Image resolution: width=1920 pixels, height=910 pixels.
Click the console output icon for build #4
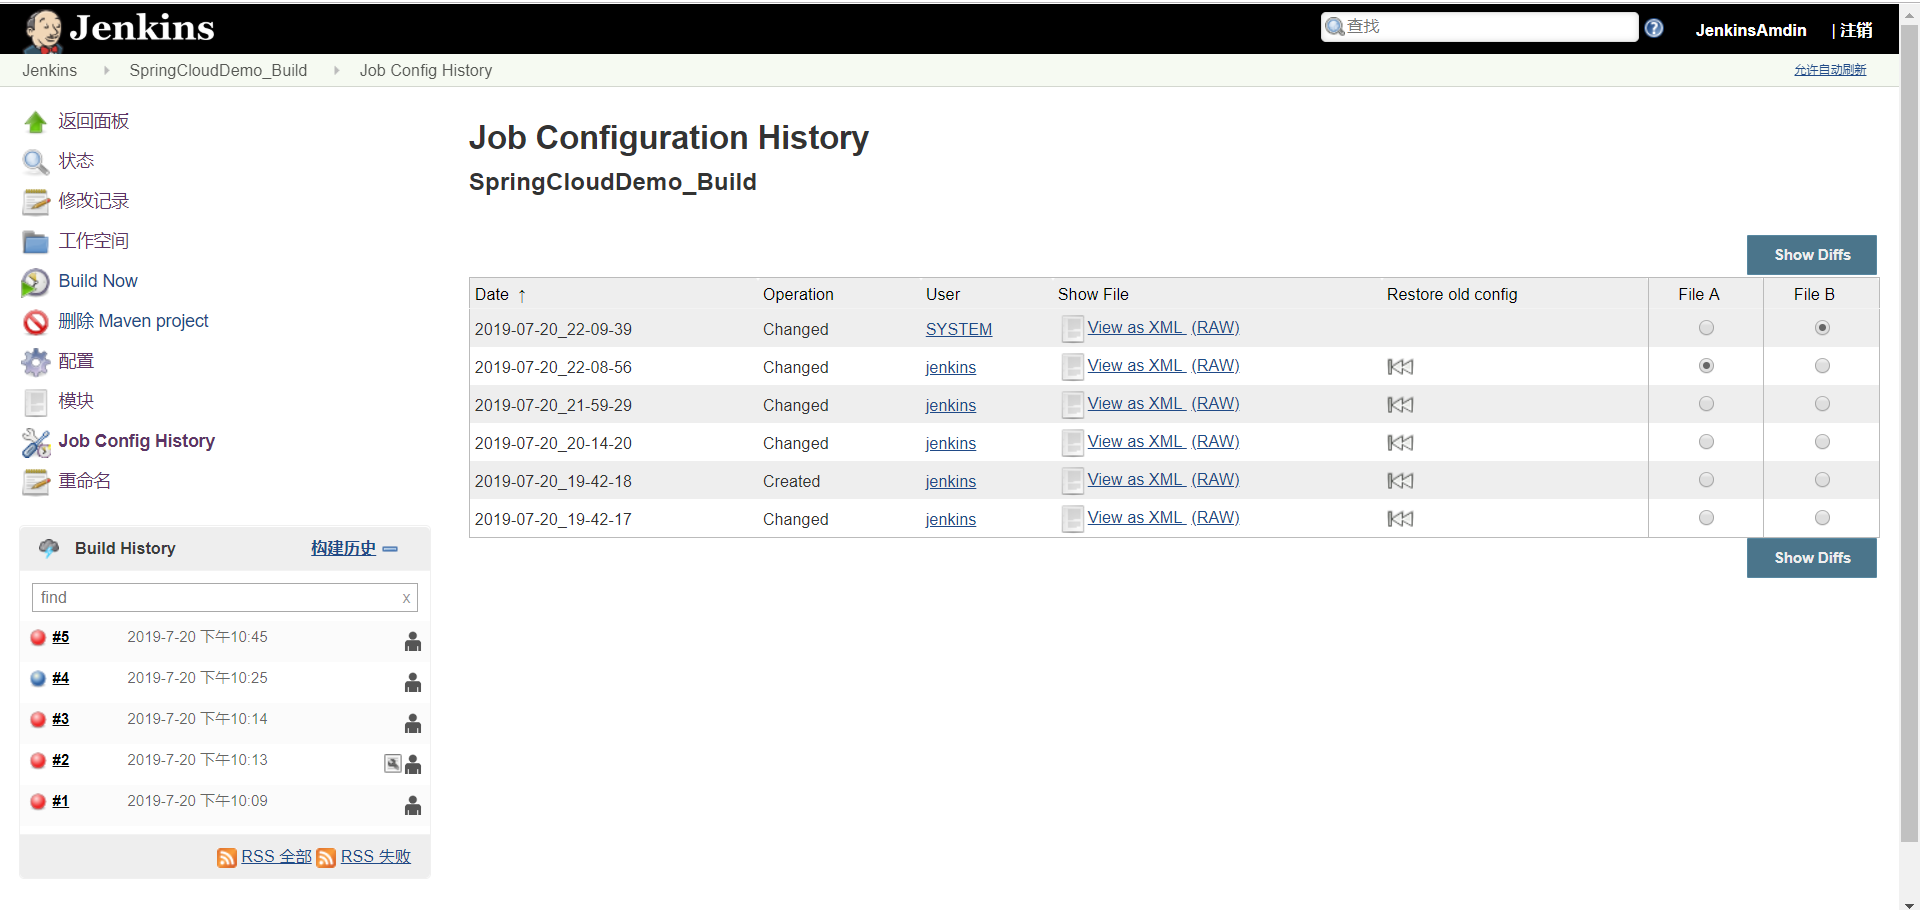(x=413, y=683)
